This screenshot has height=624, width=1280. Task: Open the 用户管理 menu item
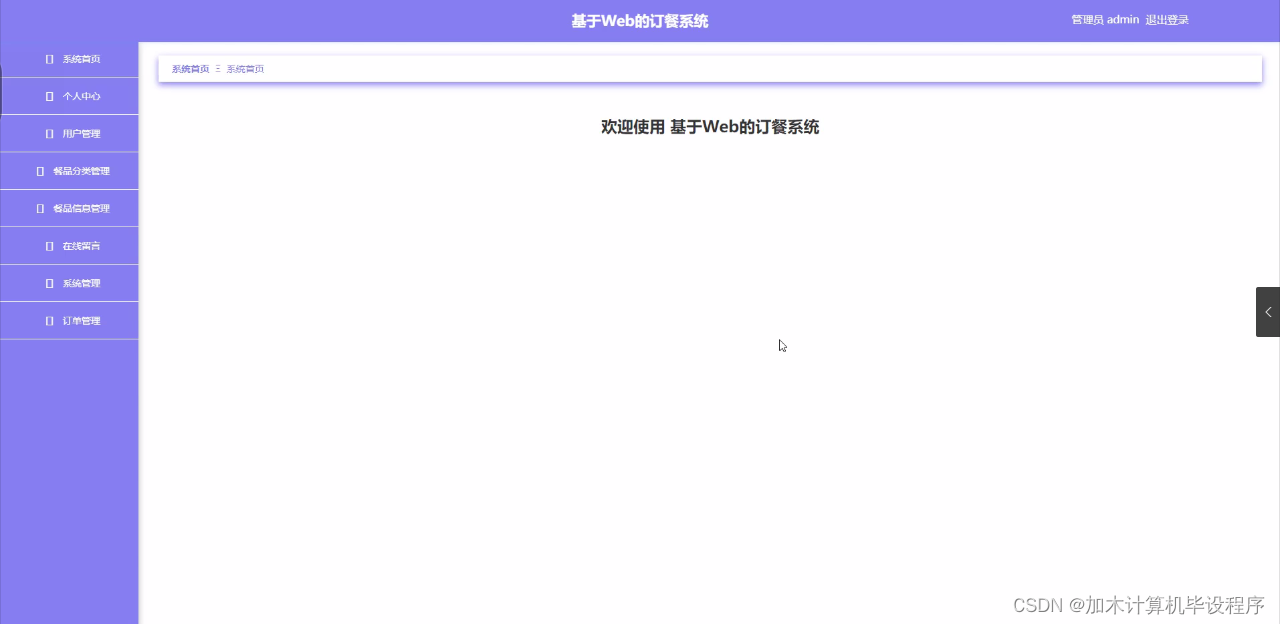80,133
